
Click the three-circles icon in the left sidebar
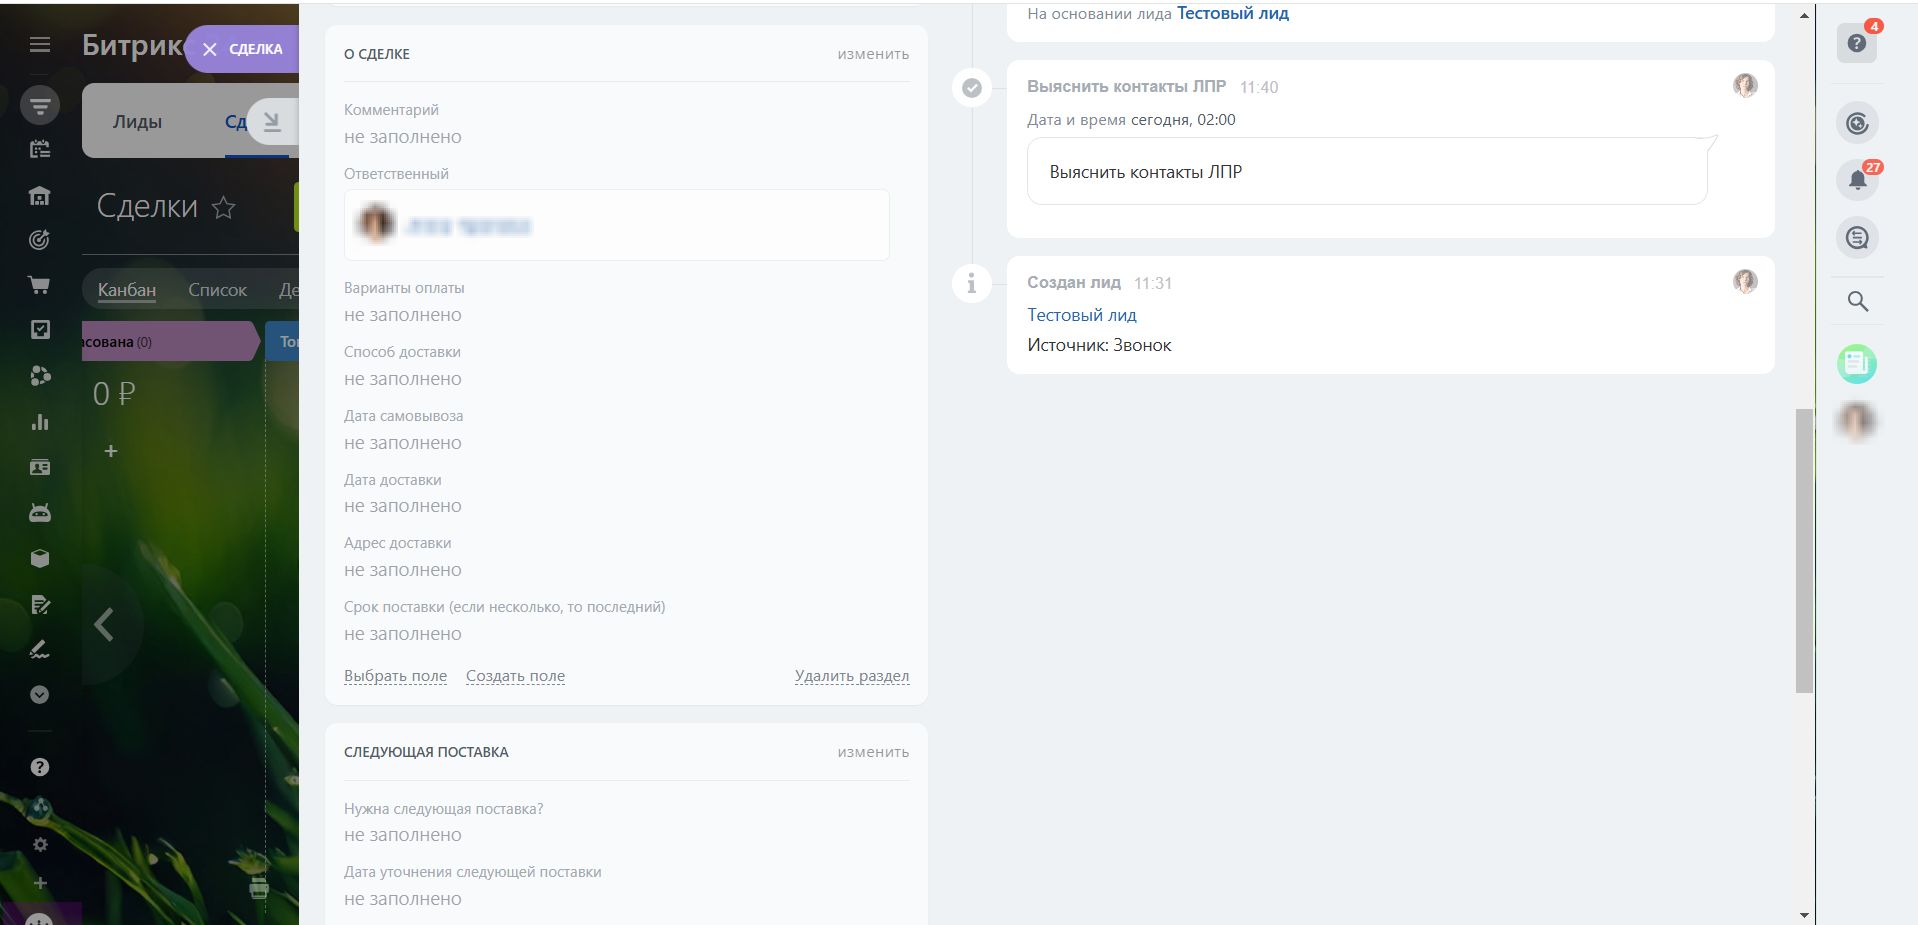pyautogui.click(x=40, y=376)
